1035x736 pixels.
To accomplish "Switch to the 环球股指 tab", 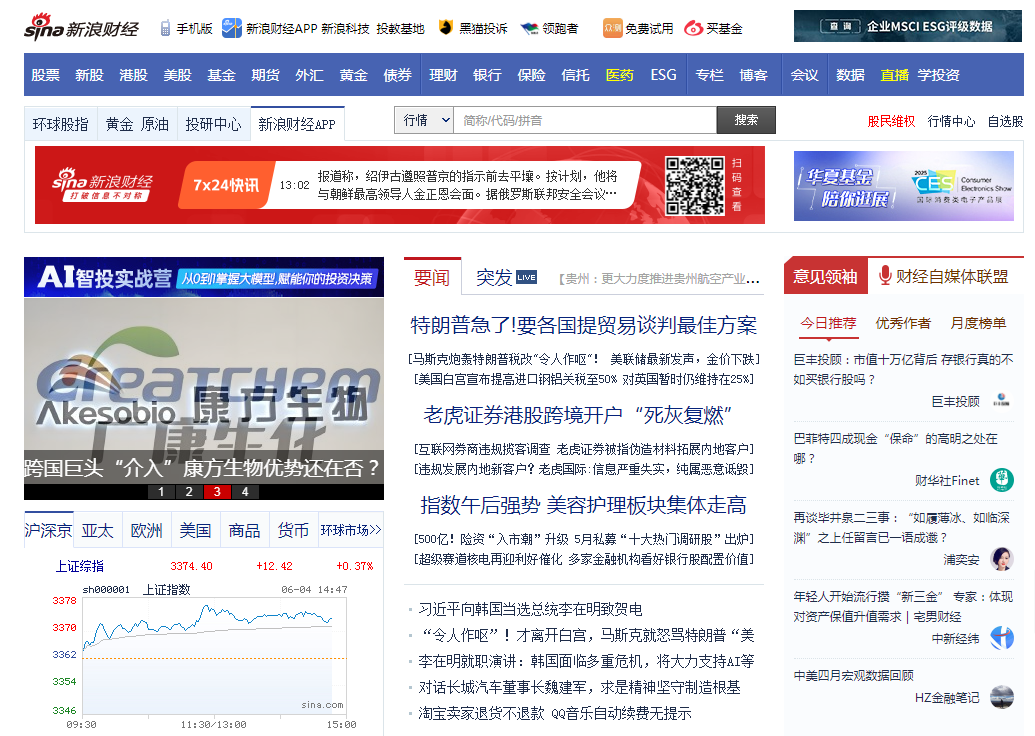I will [x=61, y=124].
